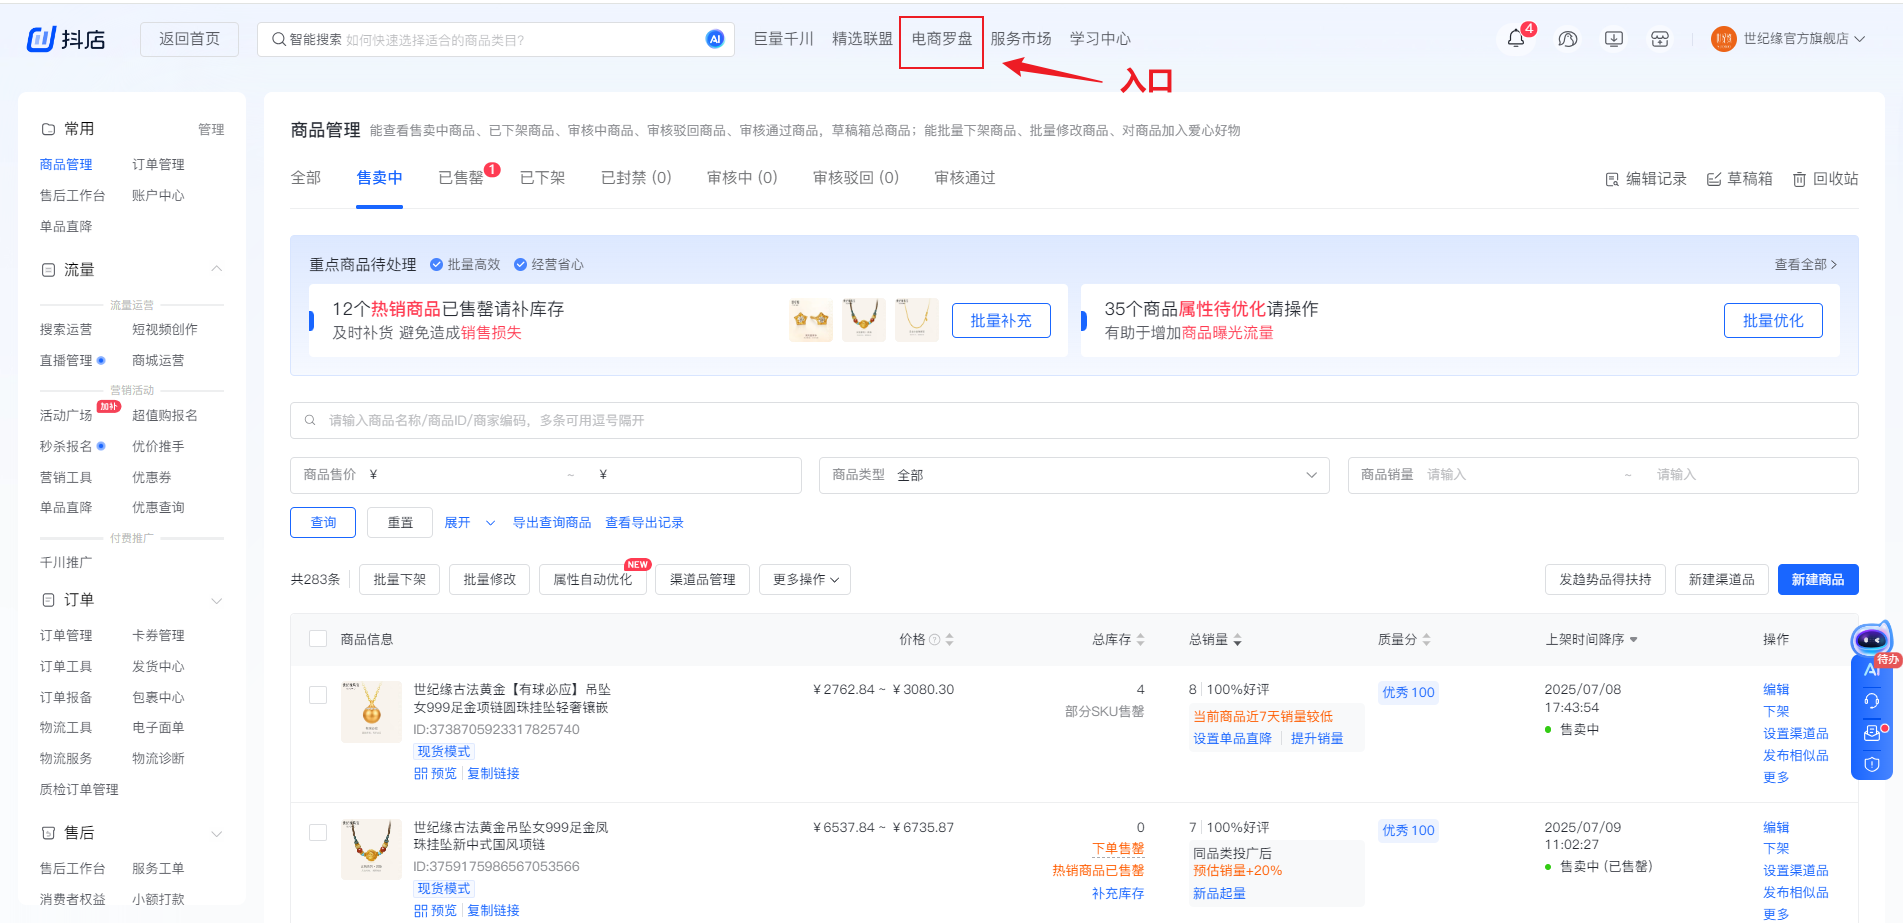Switch to the 已下架 tab
1903x923 pixels.
point(542,178)
